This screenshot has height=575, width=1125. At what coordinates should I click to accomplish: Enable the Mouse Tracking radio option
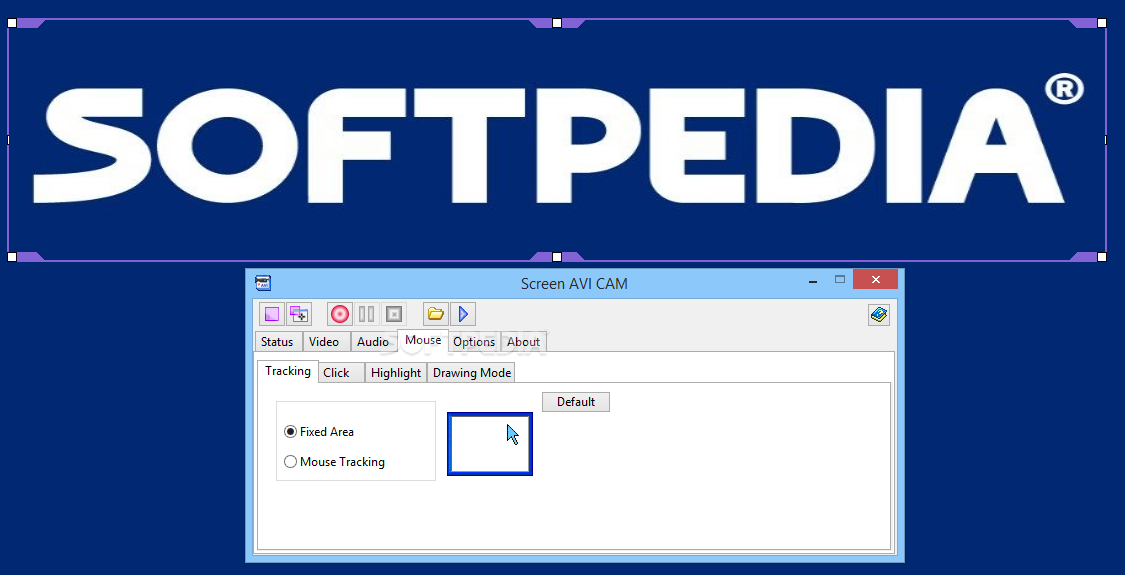click(334, 462)
